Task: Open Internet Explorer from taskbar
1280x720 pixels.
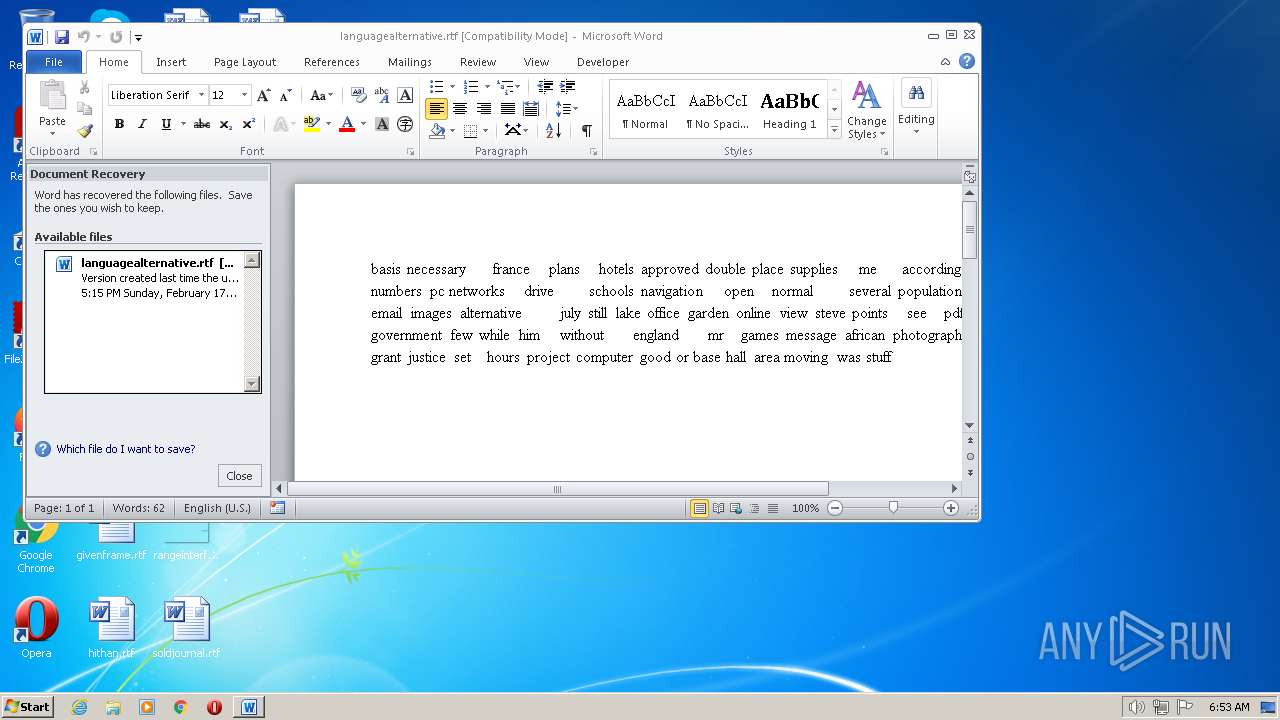Action: point(79,707)
